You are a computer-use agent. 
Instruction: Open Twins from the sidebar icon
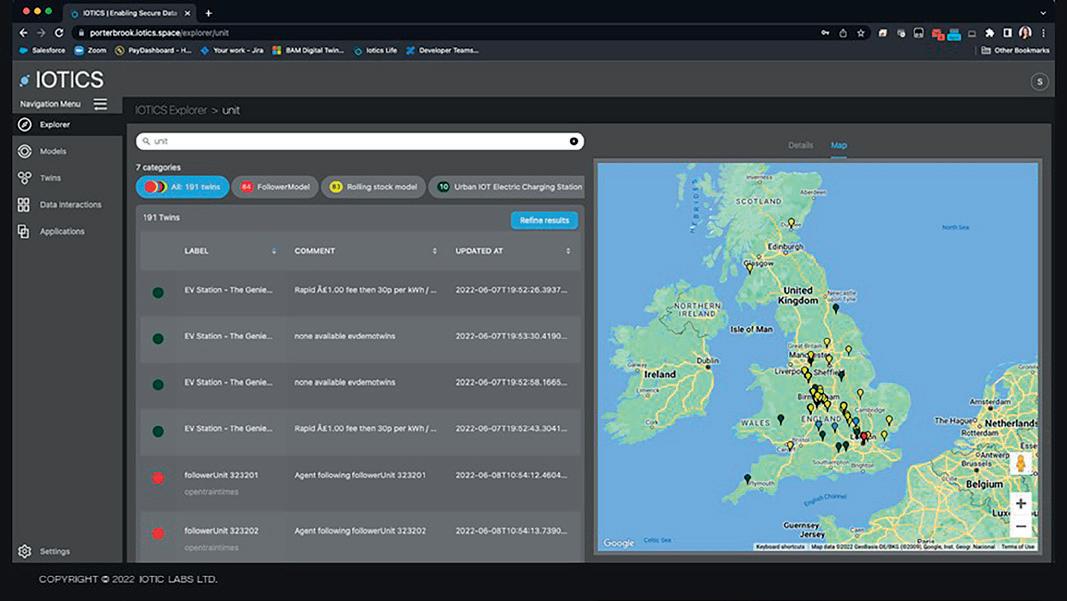click(25, 178)
